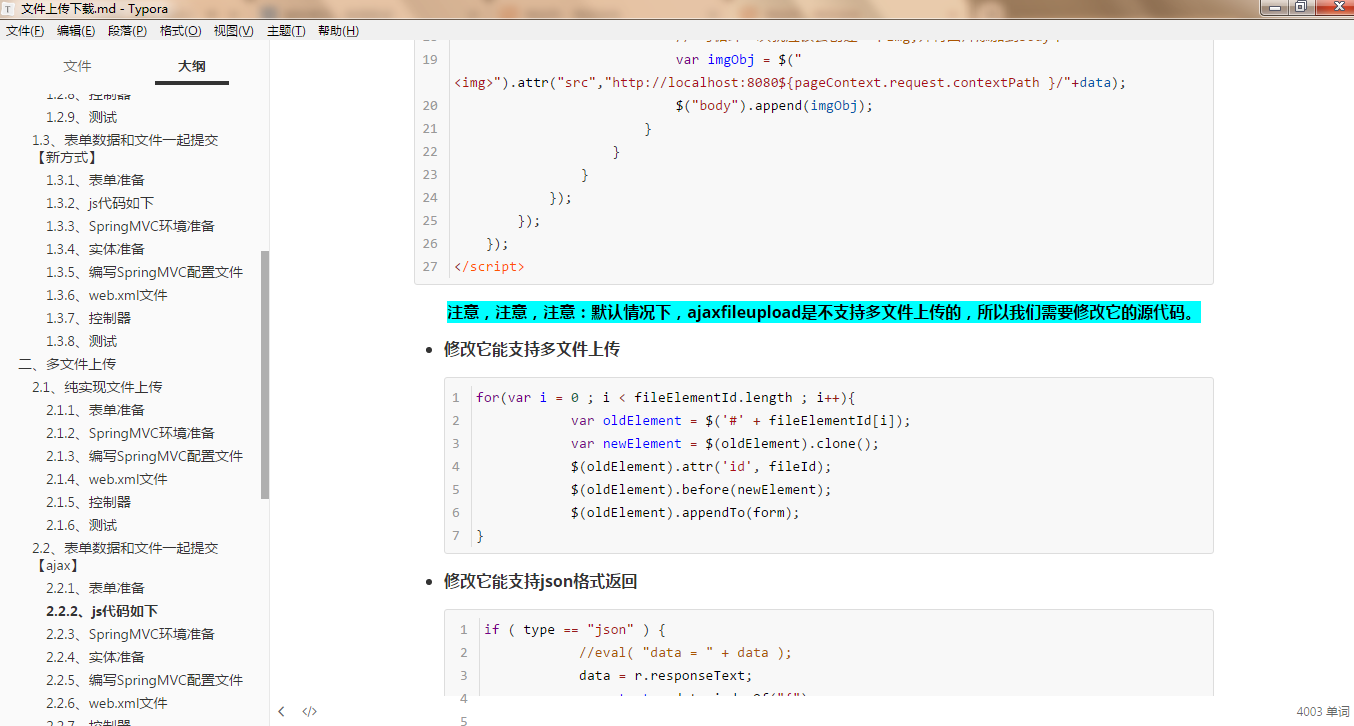Collapse the sidebar with the back arrow icon
Viewport: 1354px width, 726px height.
[x=282, y=712]
